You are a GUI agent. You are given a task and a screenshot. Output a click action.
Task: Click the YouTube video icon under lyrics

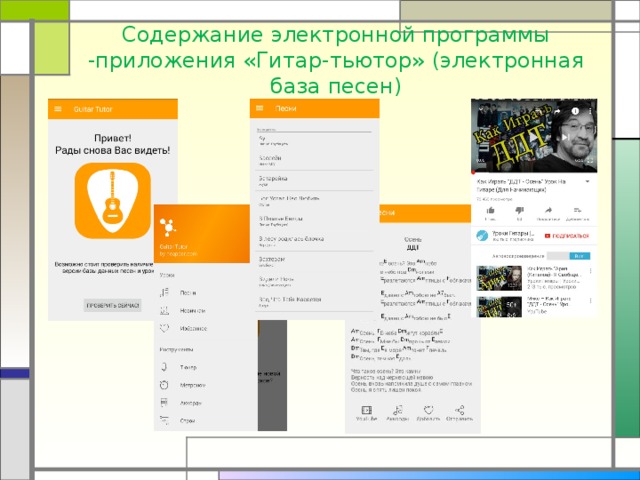coord(366,410)
